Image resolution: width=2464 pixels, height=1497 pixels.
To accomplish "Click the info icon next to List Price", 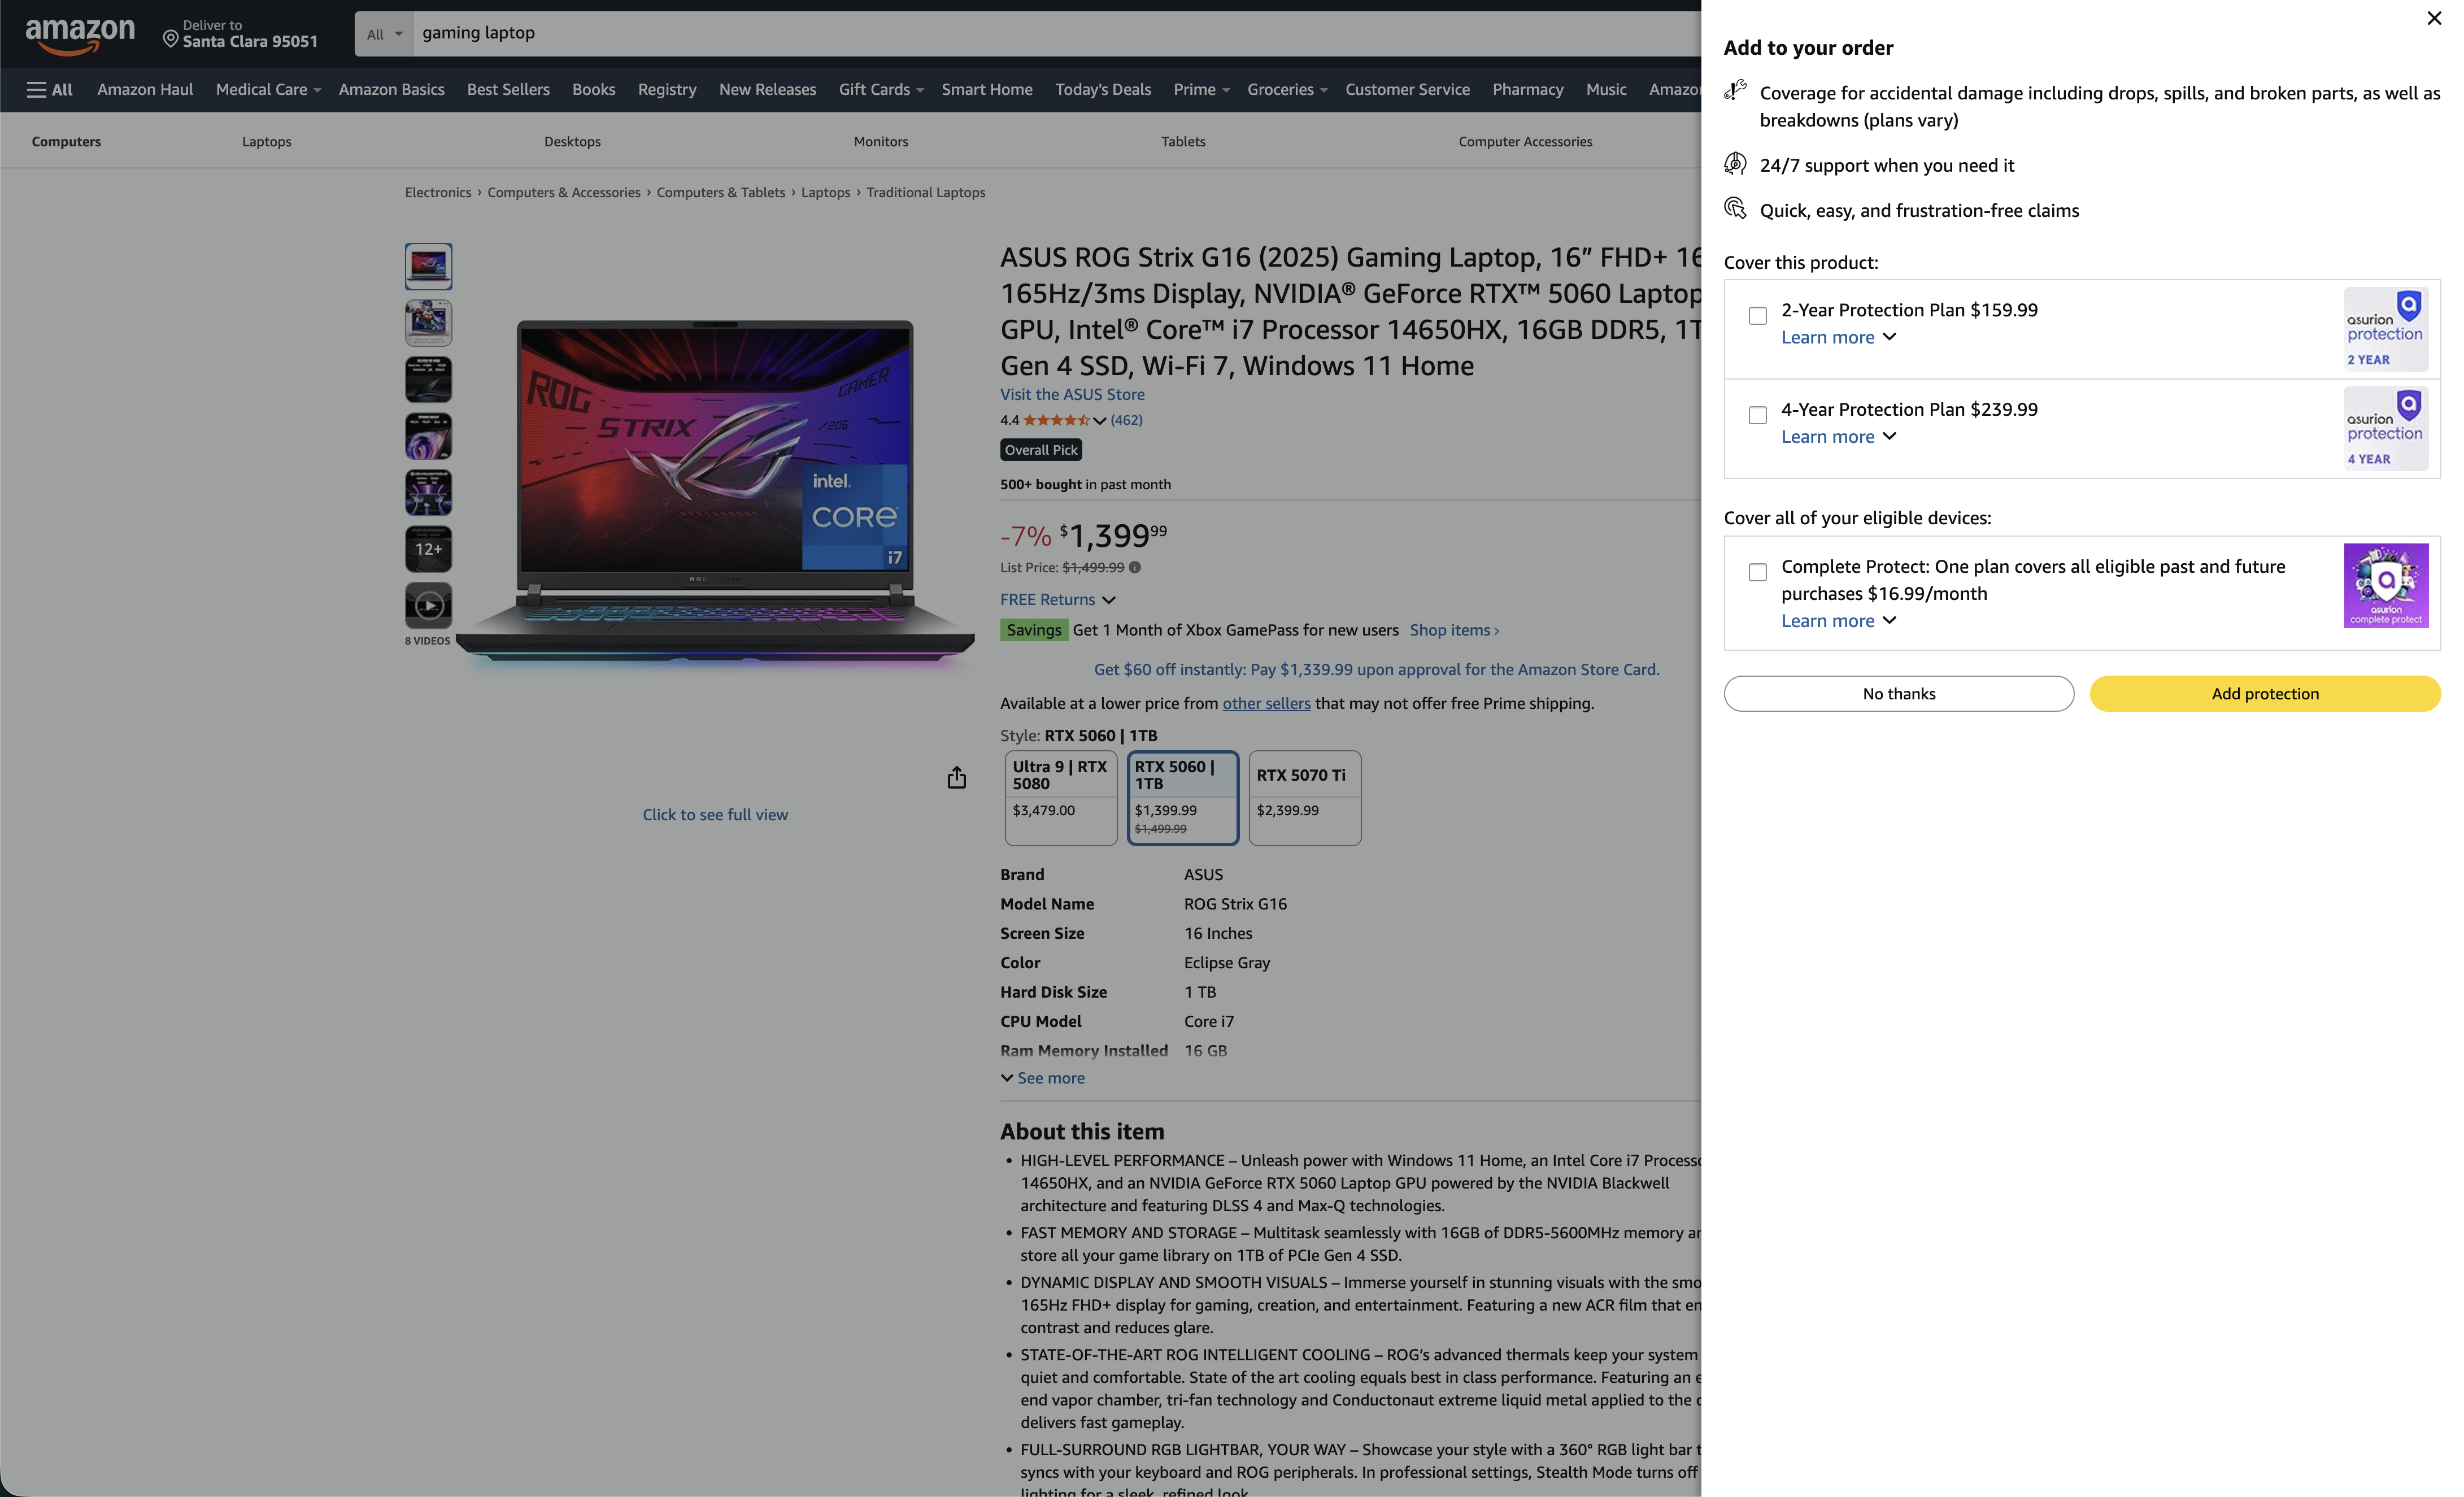I will pyautogui.click(x=1136, y=567).
